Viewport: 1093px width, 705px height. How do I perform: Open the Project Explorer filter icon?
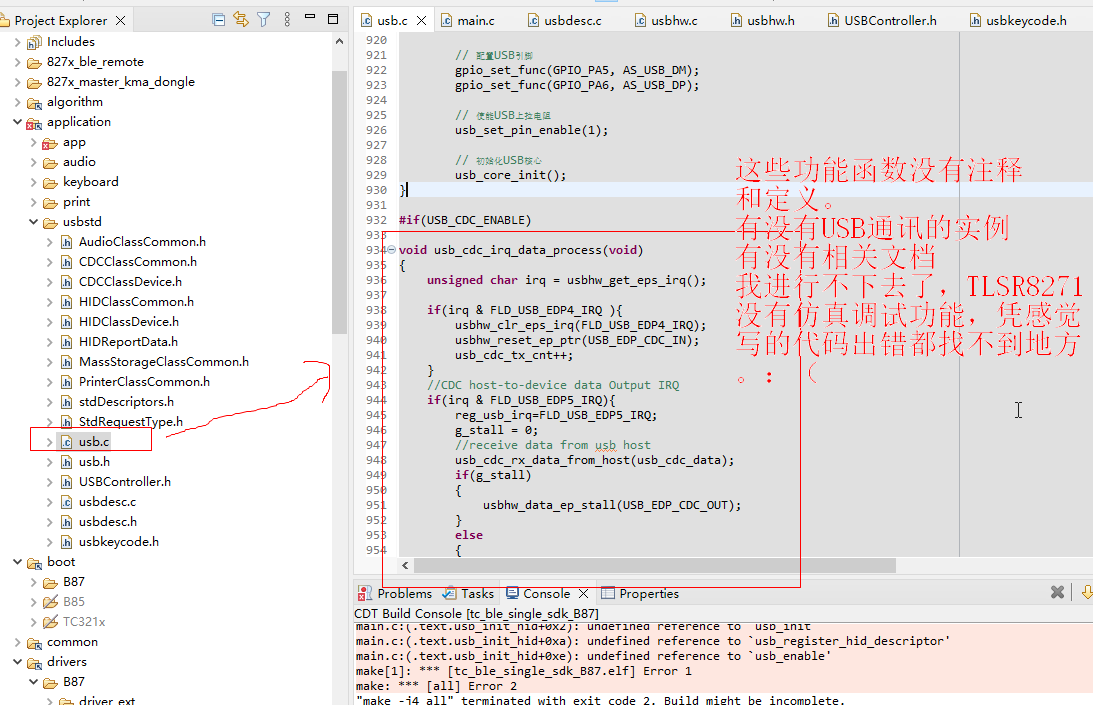click(x=263, y=20)
